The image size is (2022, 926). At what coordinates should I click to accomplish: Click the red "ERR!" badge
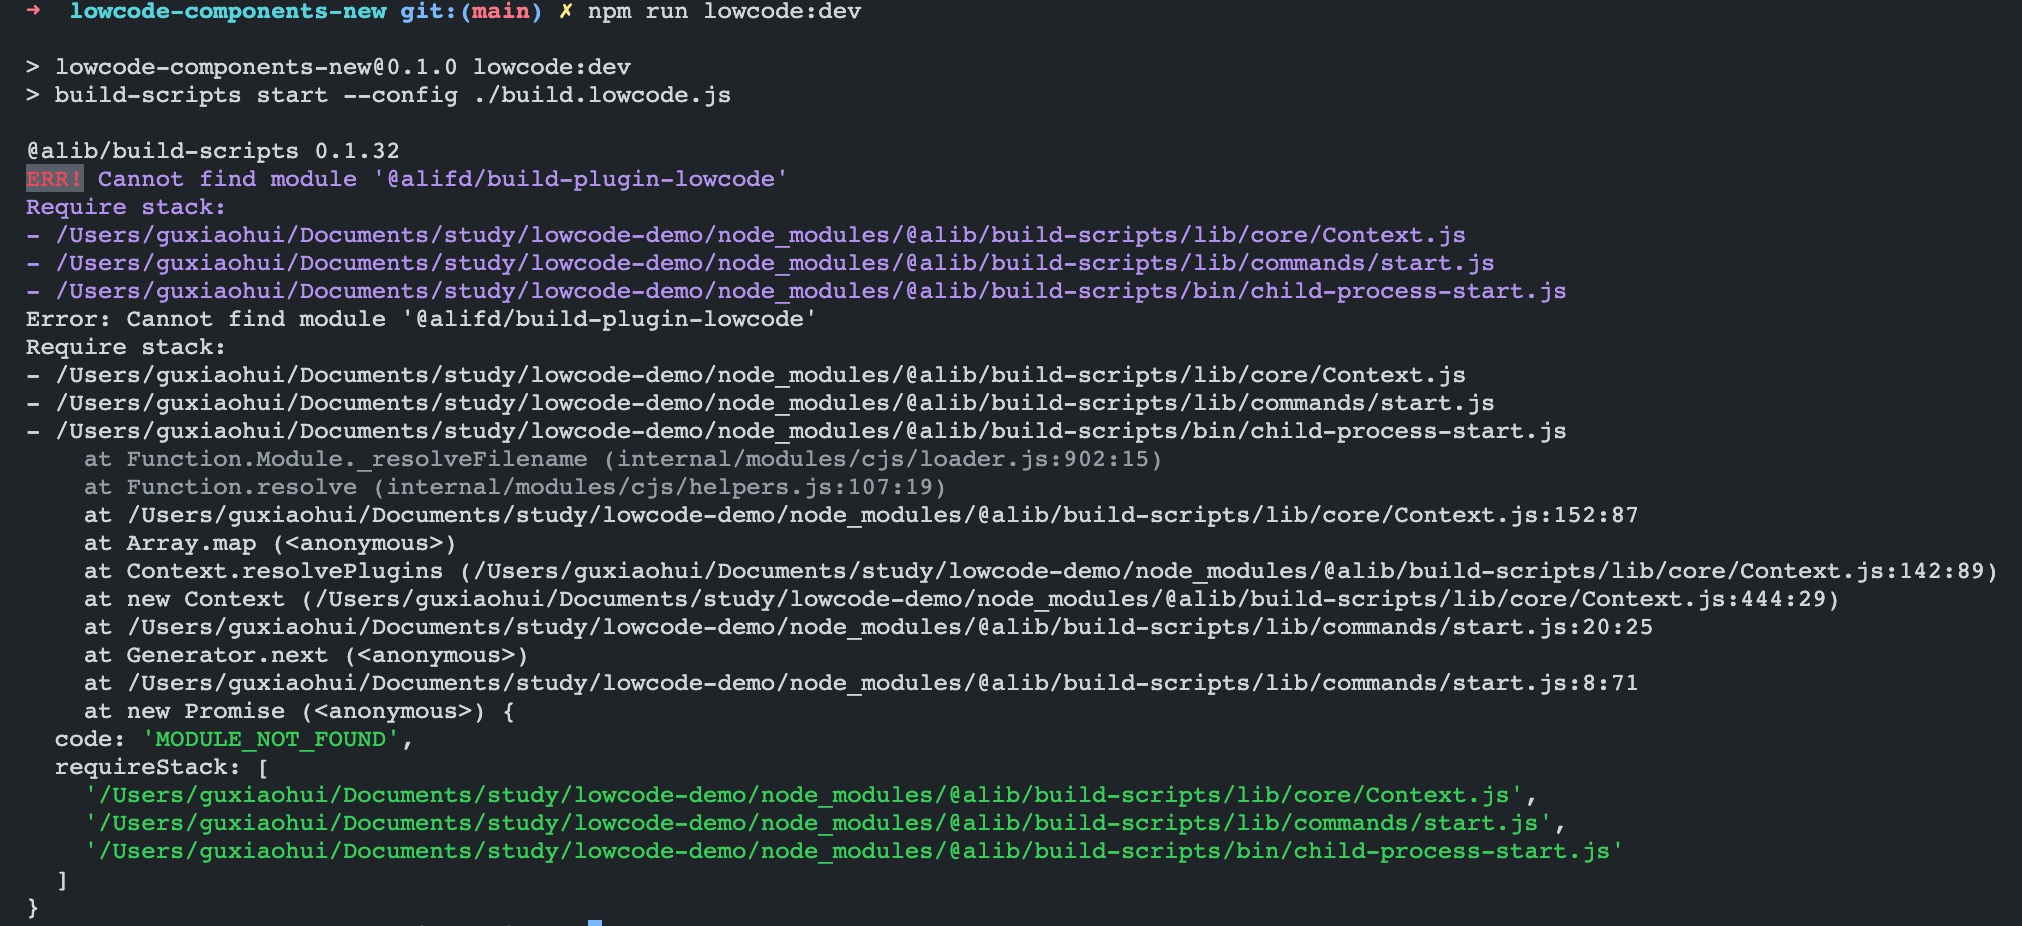(54, 179)
